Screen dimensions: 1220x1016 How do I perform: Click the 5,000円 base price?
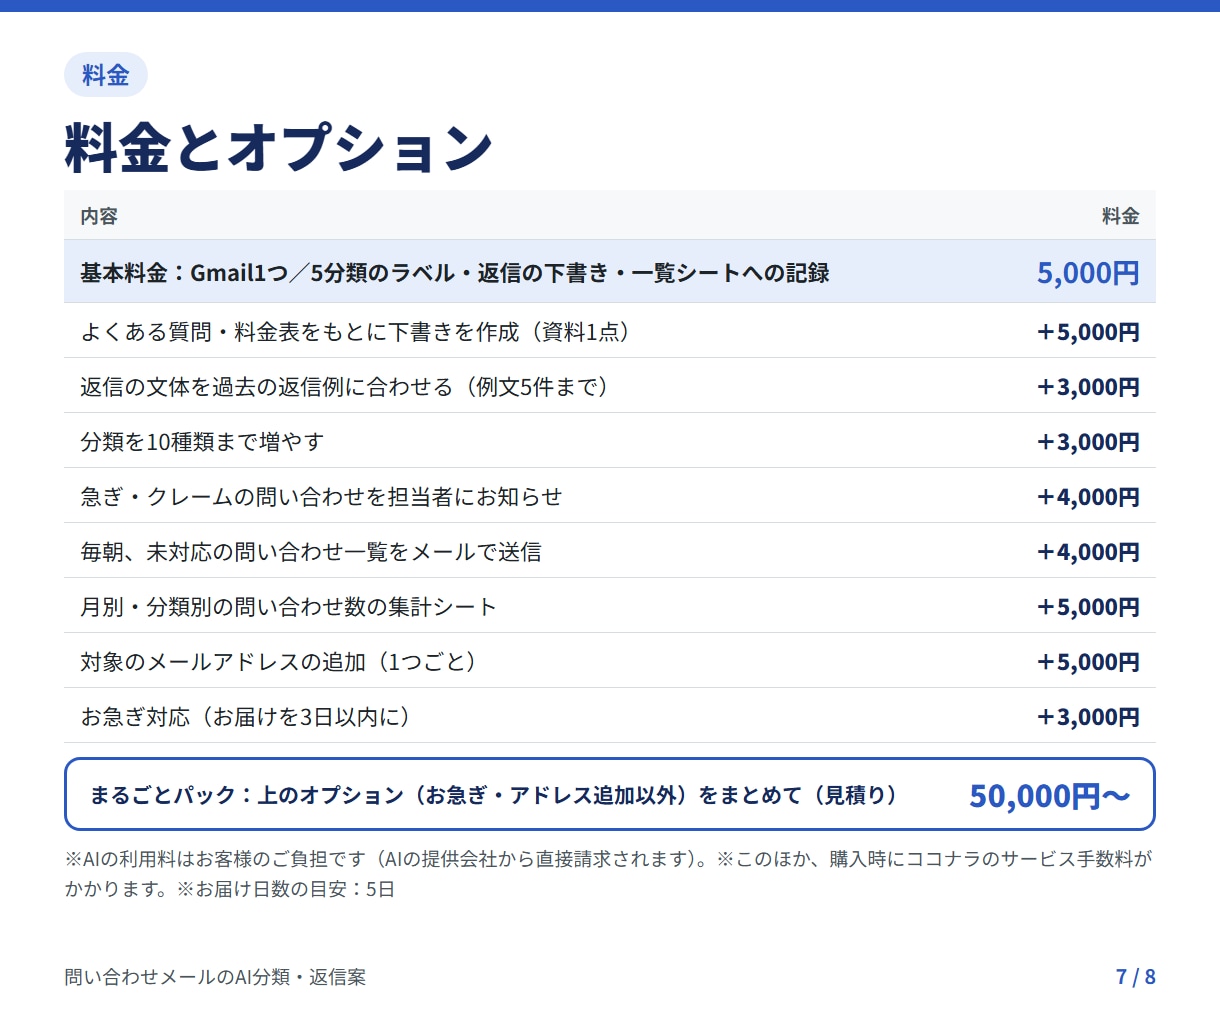(x=1088, y=273)
